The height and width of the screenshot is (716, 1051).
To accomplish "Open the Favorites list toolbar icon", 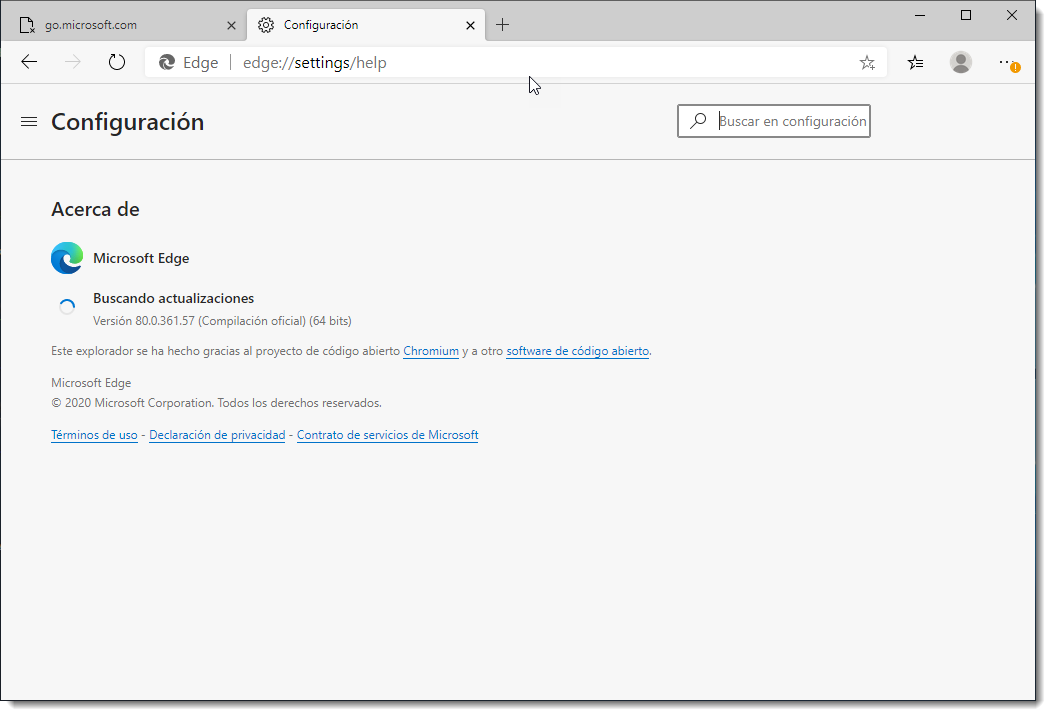I will pos(916,62).
